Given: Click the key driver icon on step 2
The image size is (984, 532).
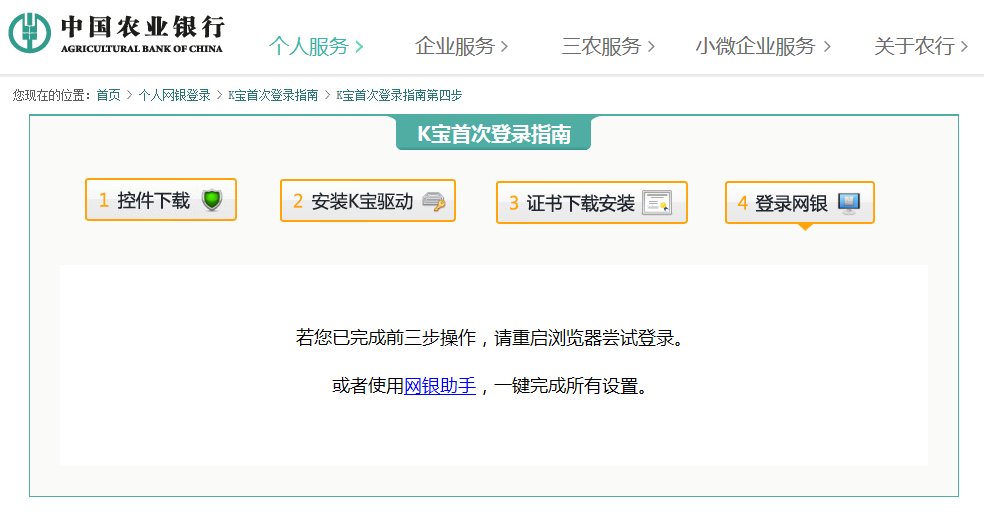Looking at the screenshot, I should (434, 201).
